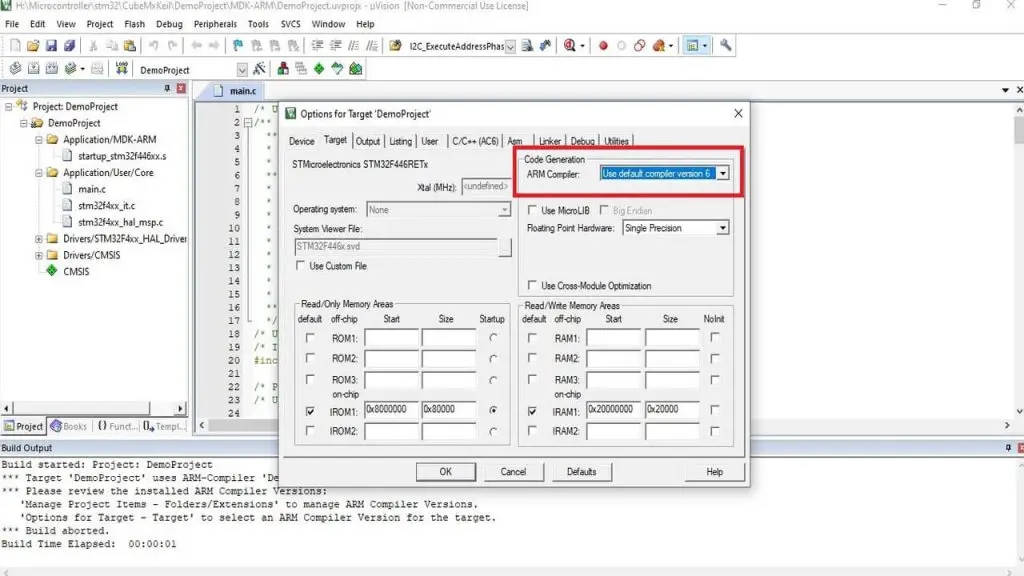The height and width of the screenshot is (576, 1024).
Task: Select stm32f4xx_it.c in project tree
Action: (106, 206)
